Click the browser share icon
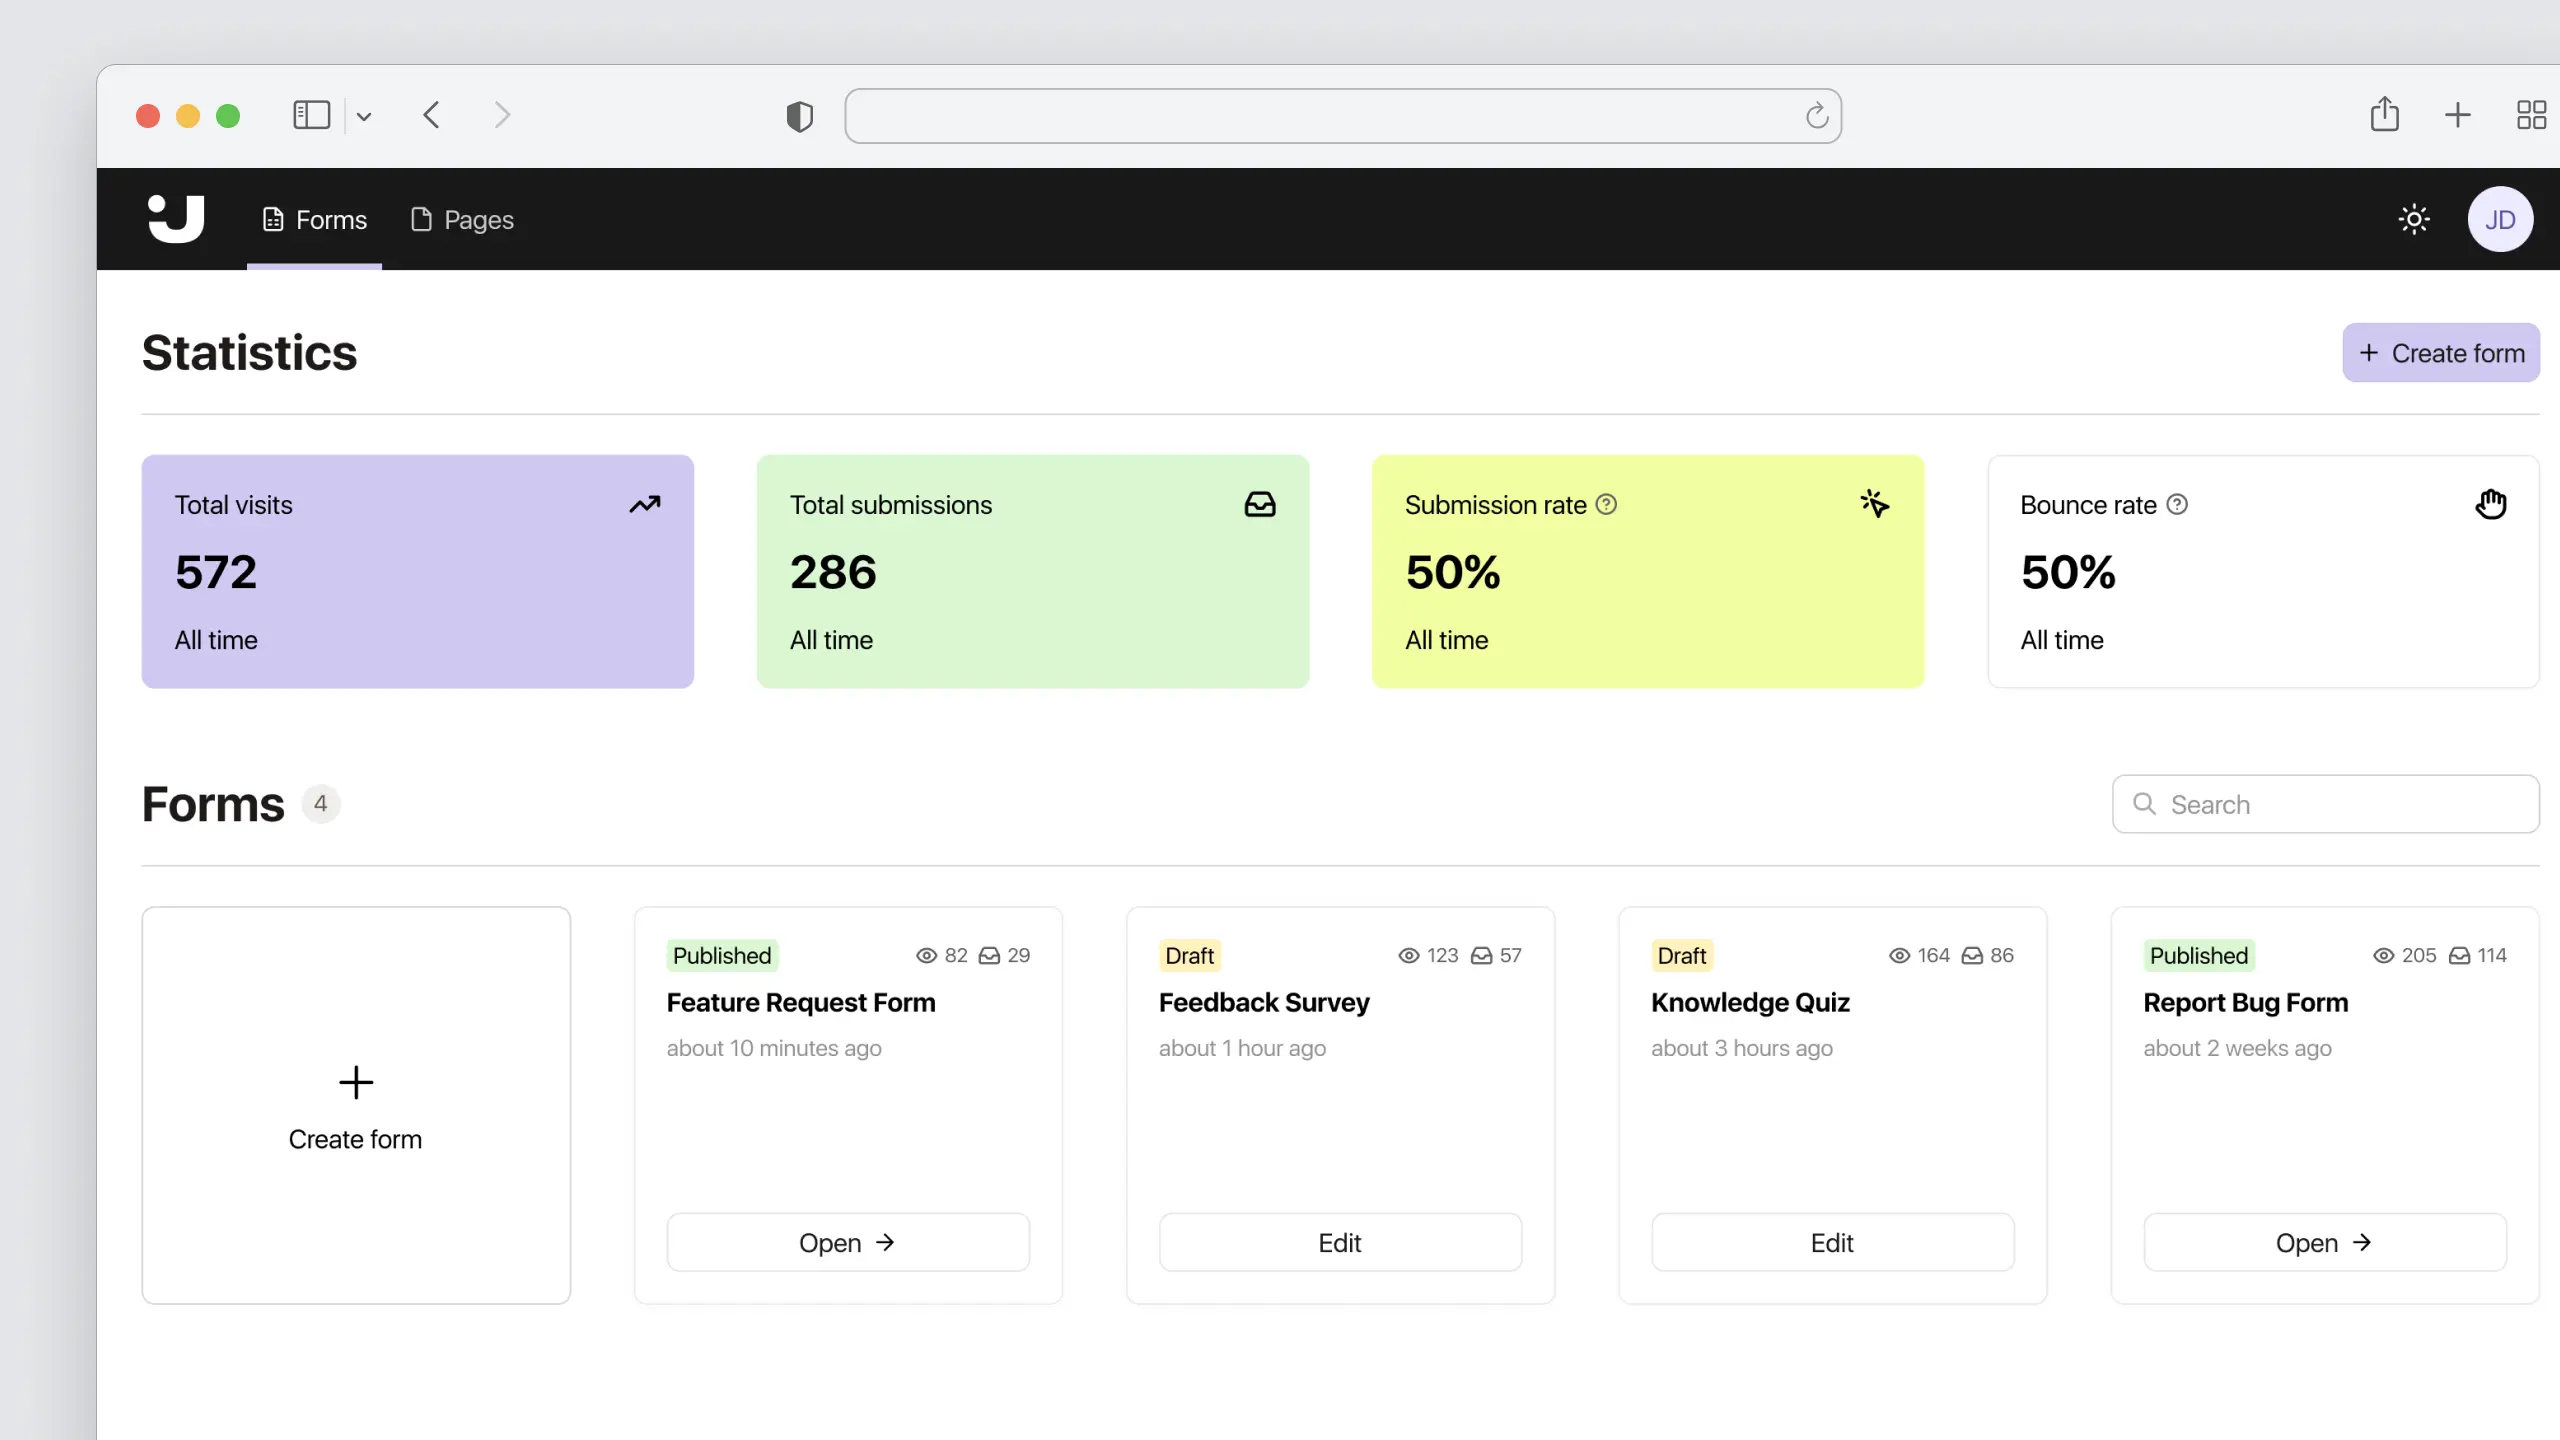The height and width of the screenshot is (1440, 2560). (2384, 114)
